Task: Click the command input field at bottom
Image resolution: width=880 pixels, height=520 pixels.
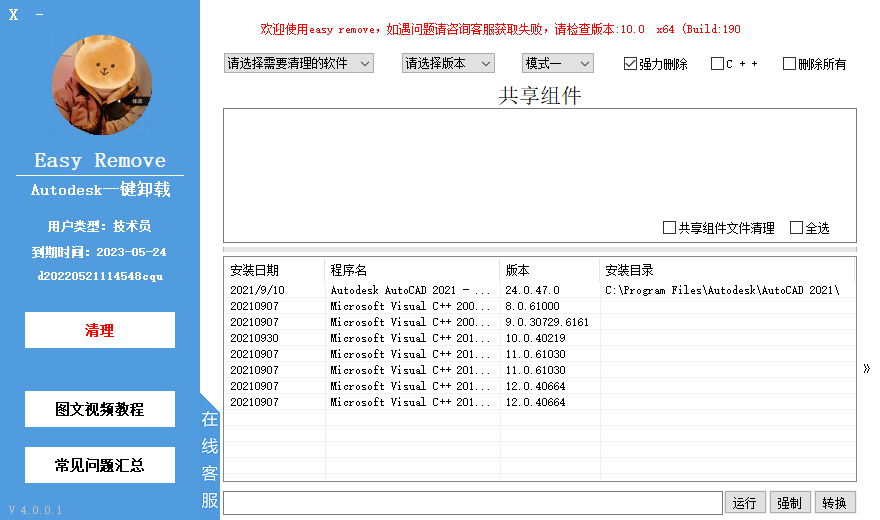Action: (x=473, y=503)
